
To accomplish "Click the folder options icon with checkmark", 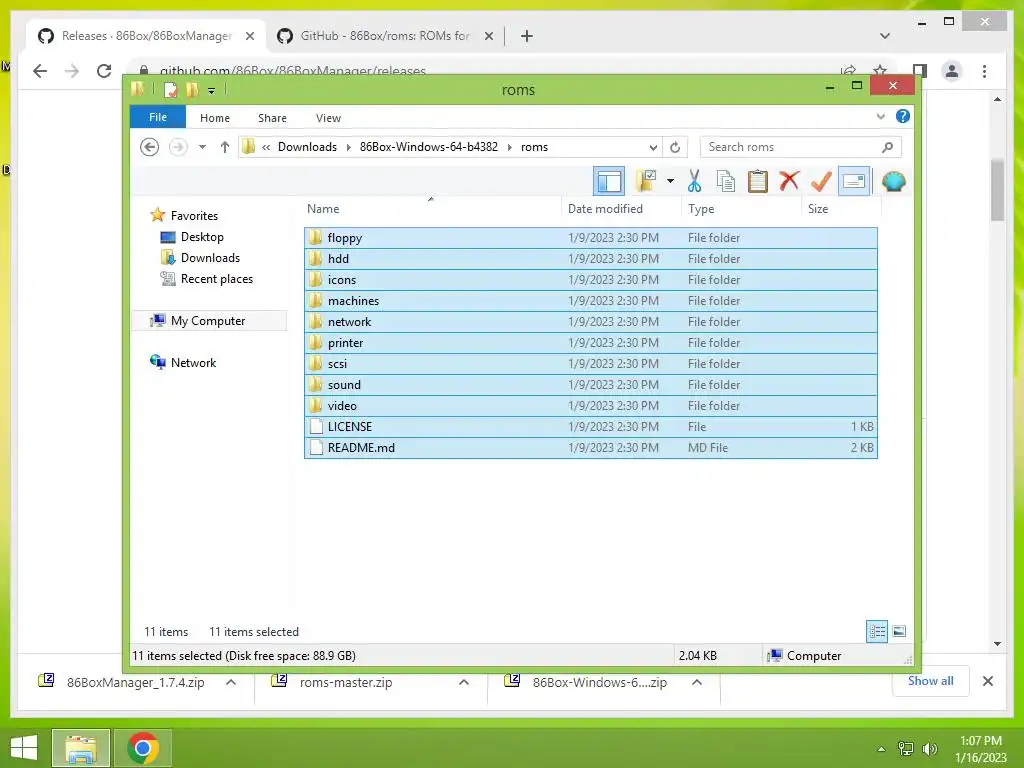I will tap(645, 181).
